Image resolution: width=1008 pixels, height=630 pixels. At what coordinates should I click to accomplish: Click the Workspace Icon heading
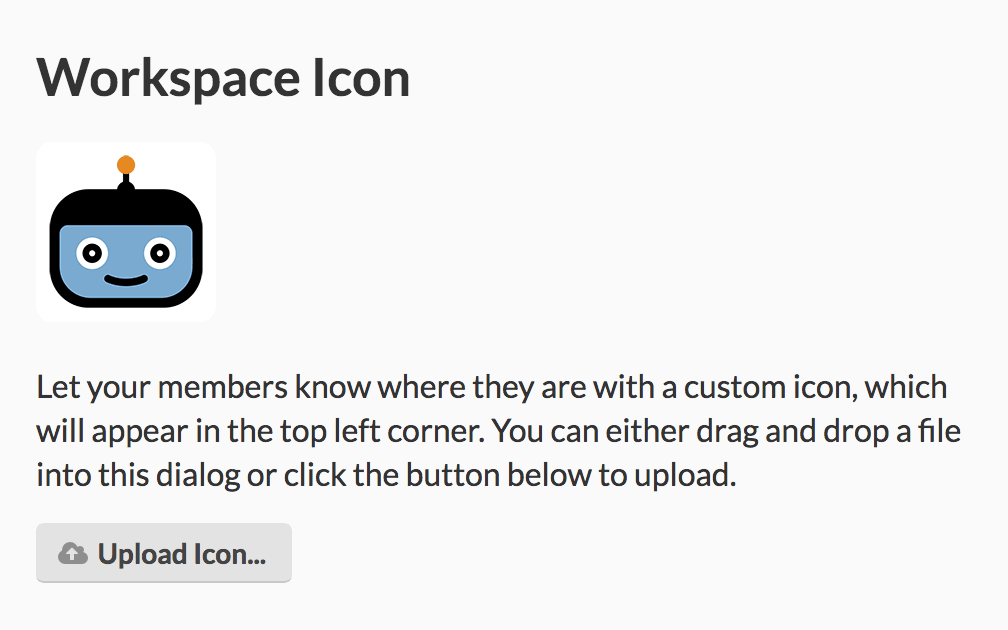pyautogui.click(x=222, y=77)
